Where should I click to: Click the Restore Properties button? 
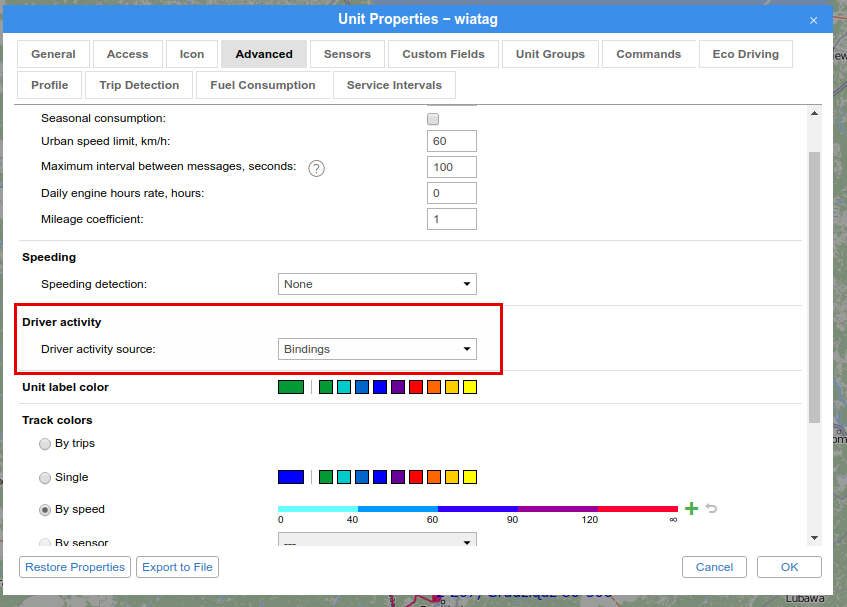pos(75,567)
